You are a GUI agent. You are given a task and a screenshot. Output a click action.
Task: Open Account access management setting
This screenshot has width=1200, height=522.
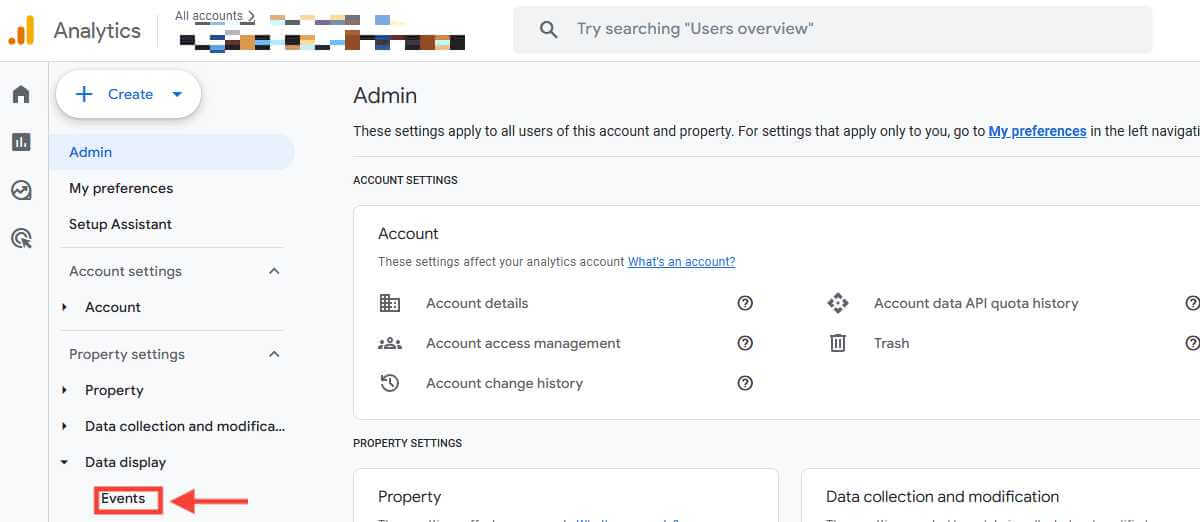pos(523,343)
